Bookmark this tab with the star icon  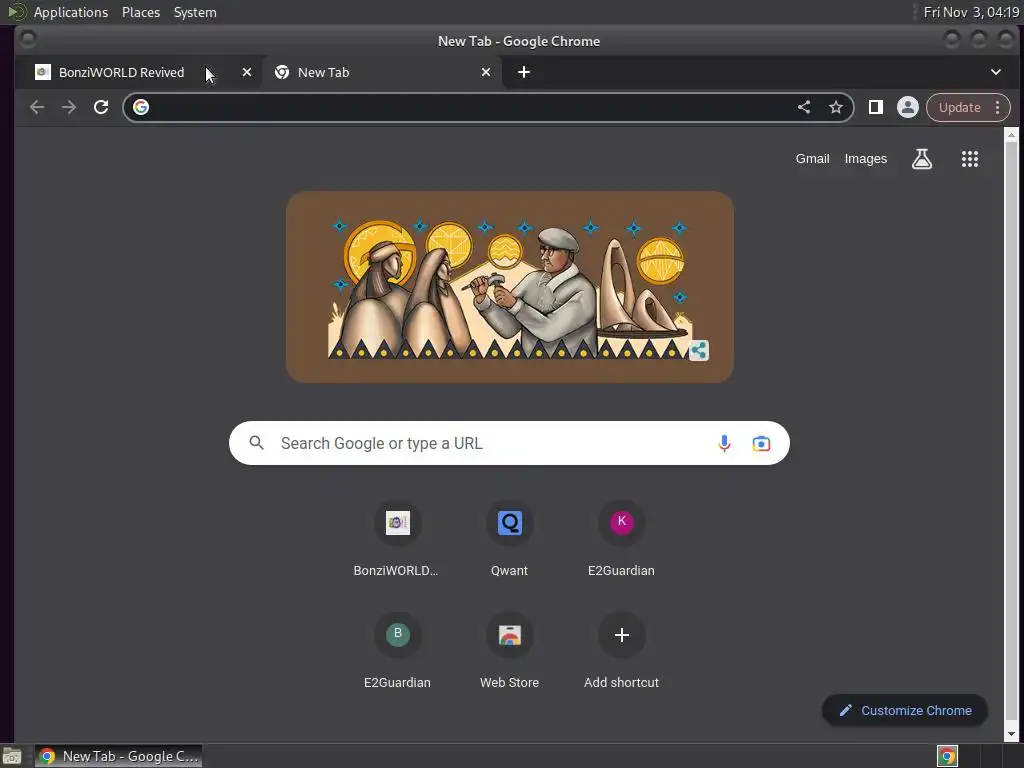[836, 107]
